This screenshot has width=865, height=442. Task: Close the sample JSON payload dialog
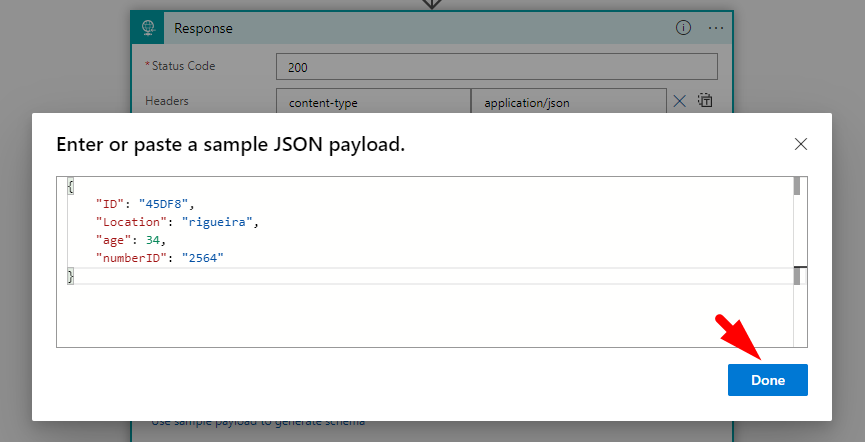800,145
